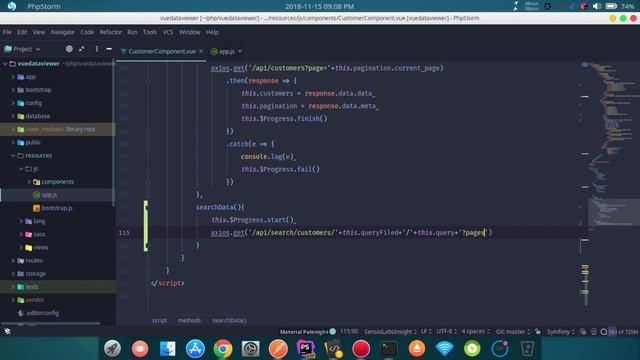Expand the components folder under js
This screenshot has width=640, height=360.
point(29,182)
